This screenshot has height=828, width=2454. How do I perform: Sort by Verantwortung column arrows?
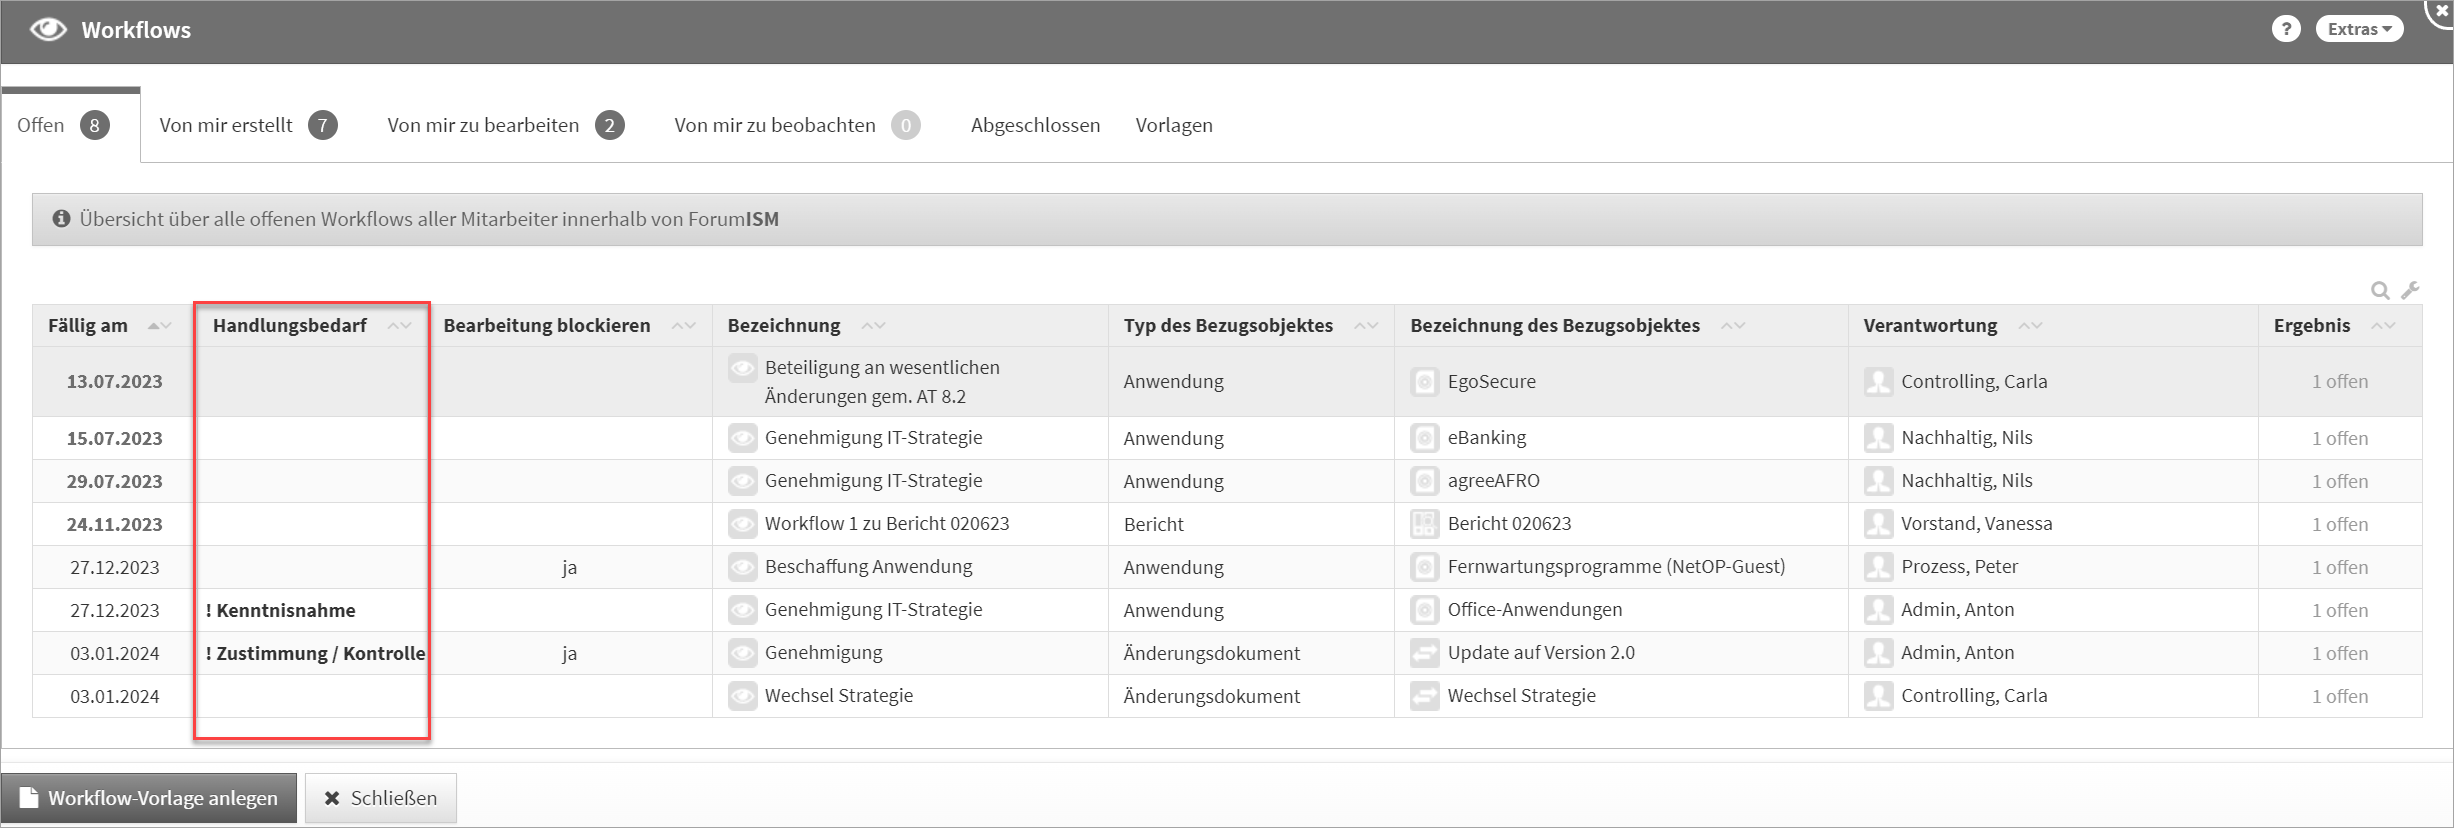pyautogui.click(x=2030, y=326)
